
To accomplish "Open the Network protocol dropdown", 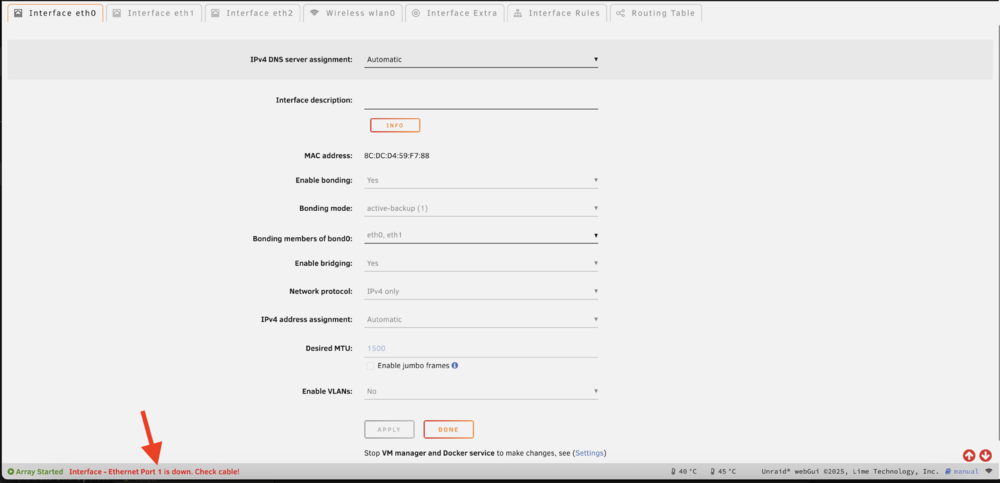I will [481, 291].
